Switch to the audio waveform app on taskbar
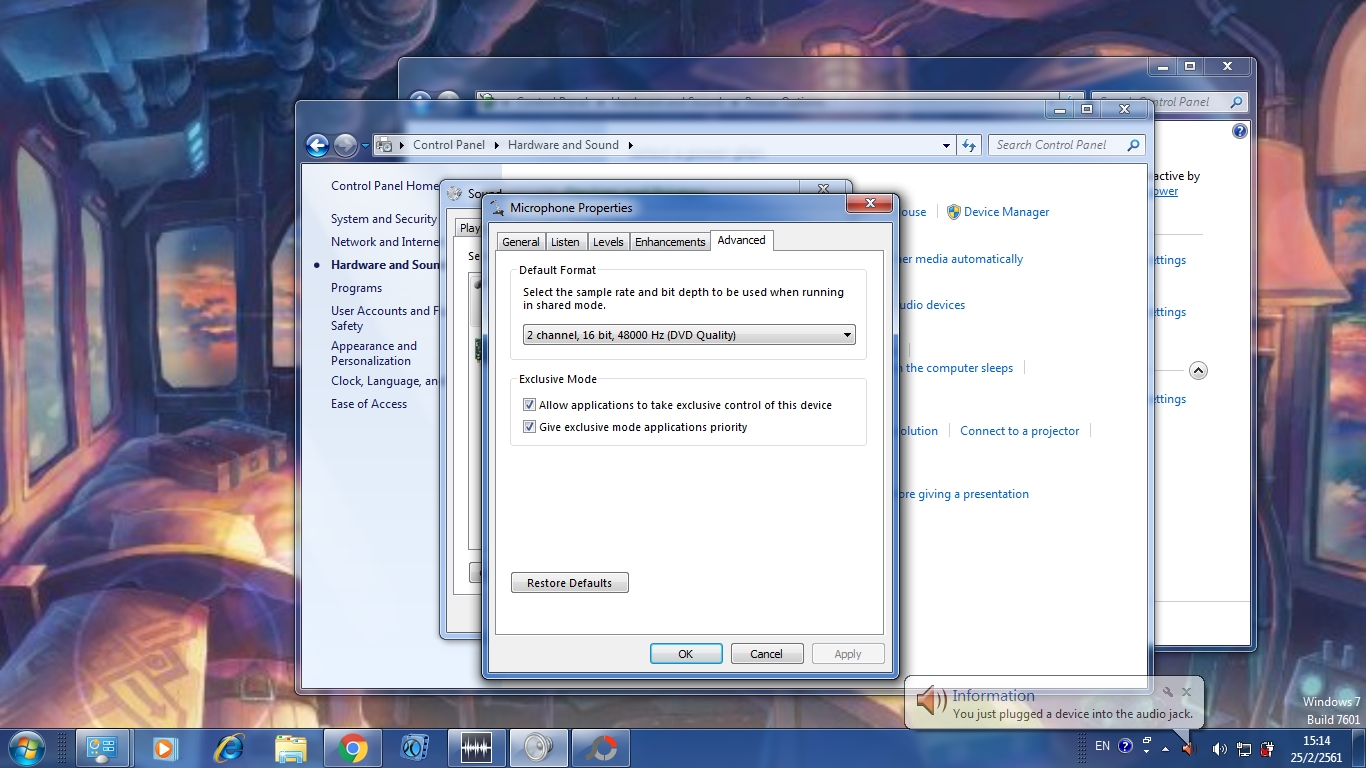This screenshot has height=768, width=1366. [476, 748]
